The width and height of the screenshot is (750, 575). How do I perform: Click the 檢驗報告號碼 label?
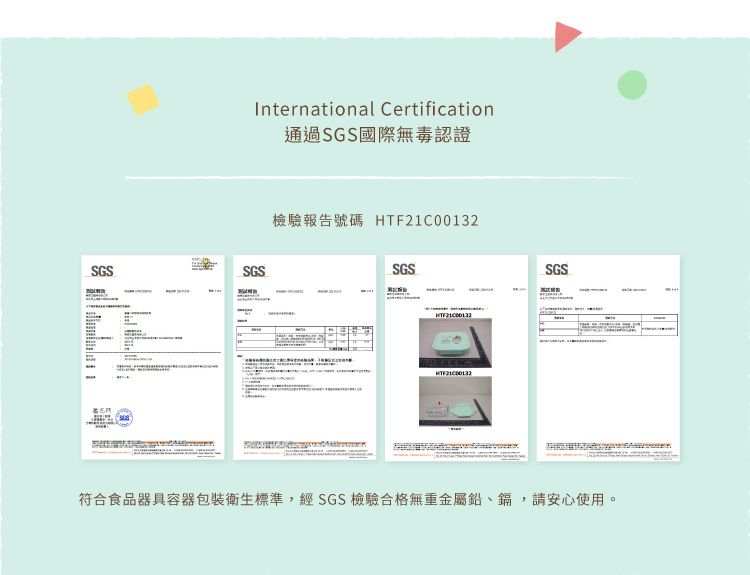click(318, 221)
